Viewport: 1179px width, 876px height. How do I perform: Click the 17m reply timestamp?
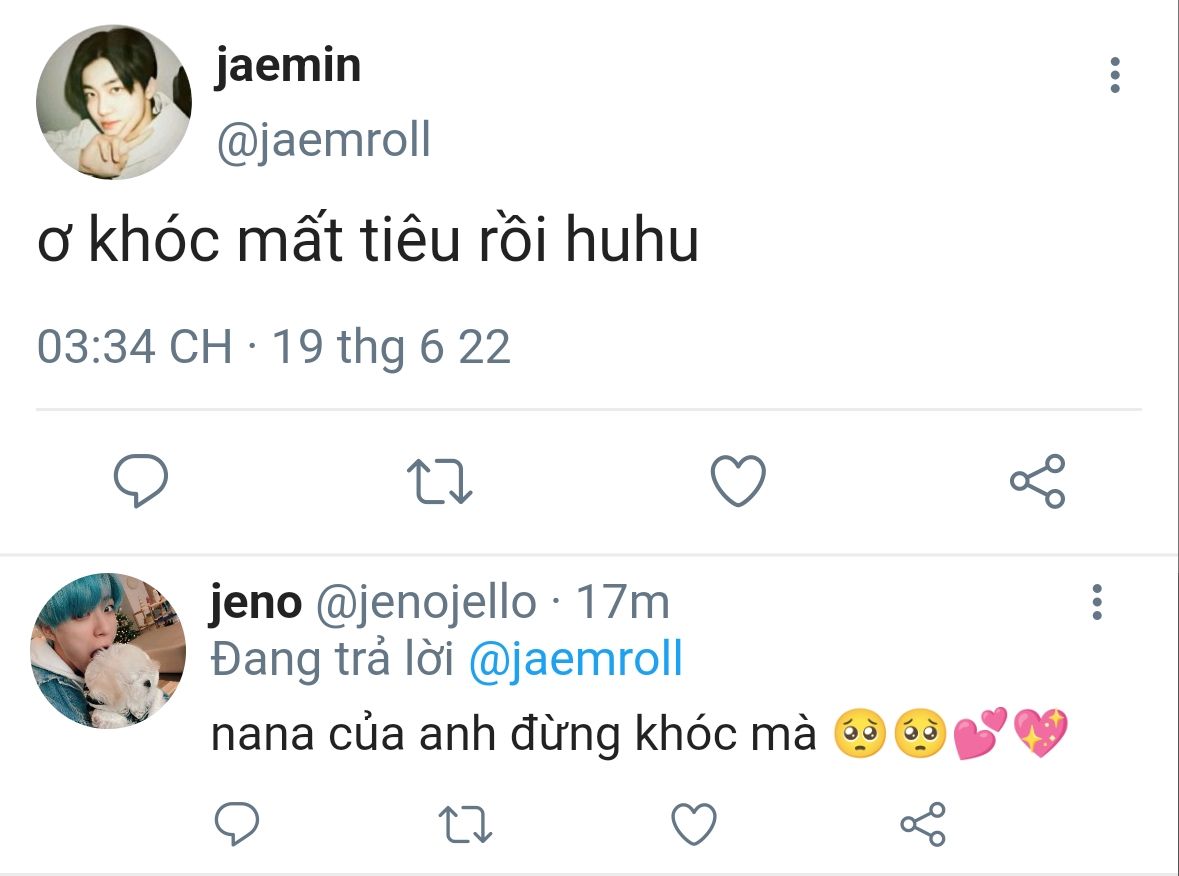623,603
